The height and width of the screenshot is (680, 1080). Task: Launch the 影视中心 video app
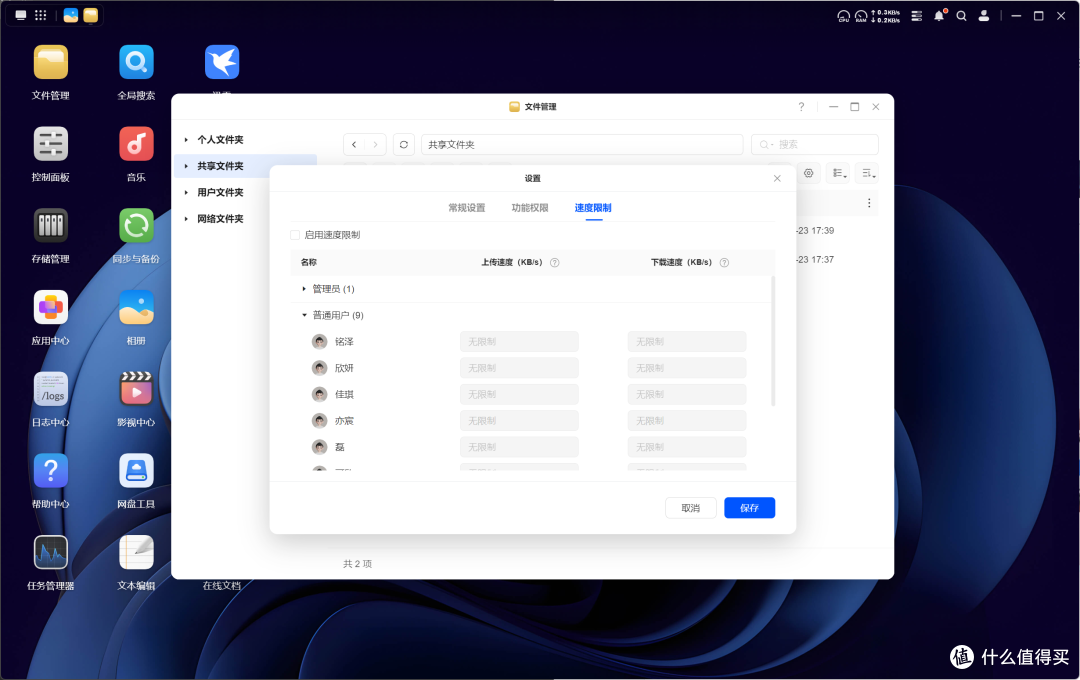(136, 389)
